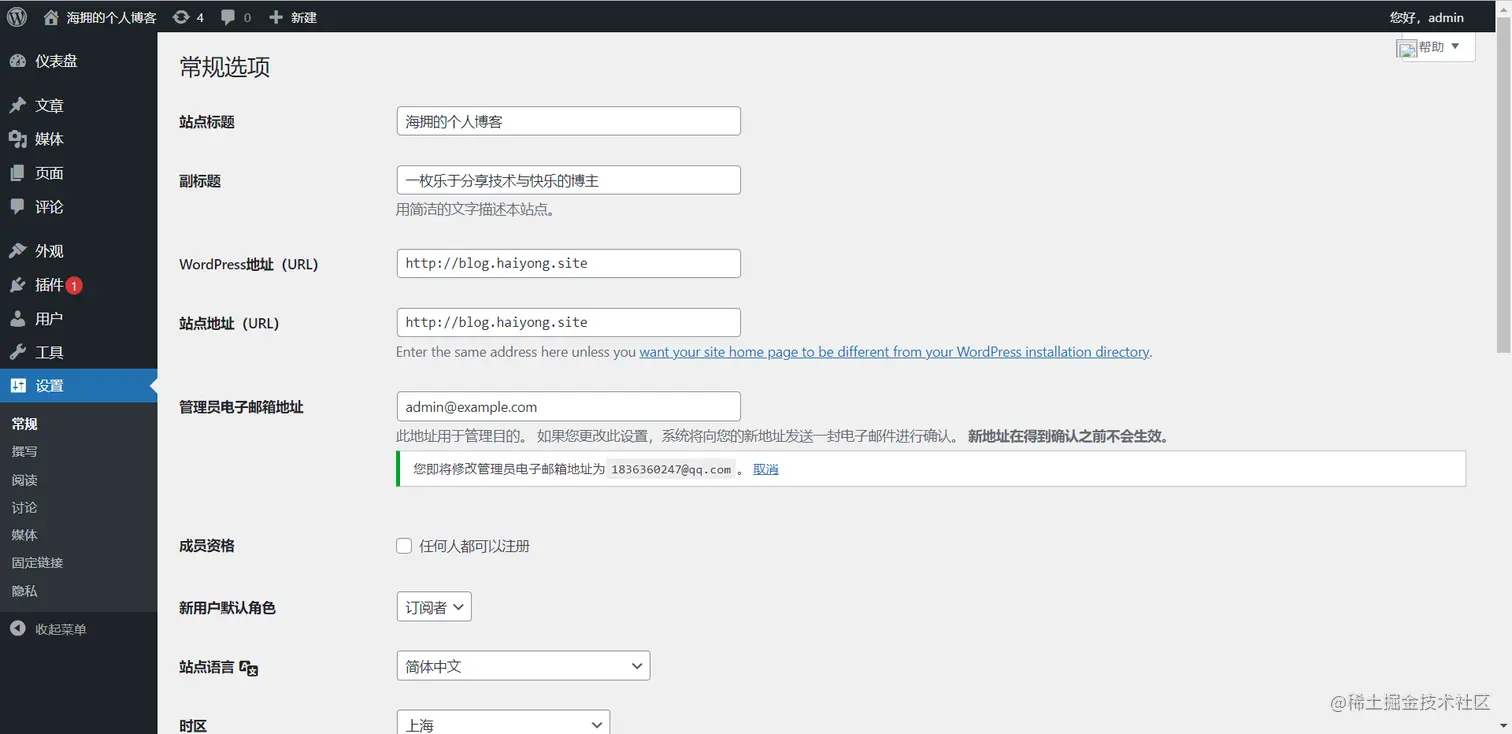Click the 取消 link for email change
The width and height of the screenshot is (1512, 734).
[x=766, y=469]
